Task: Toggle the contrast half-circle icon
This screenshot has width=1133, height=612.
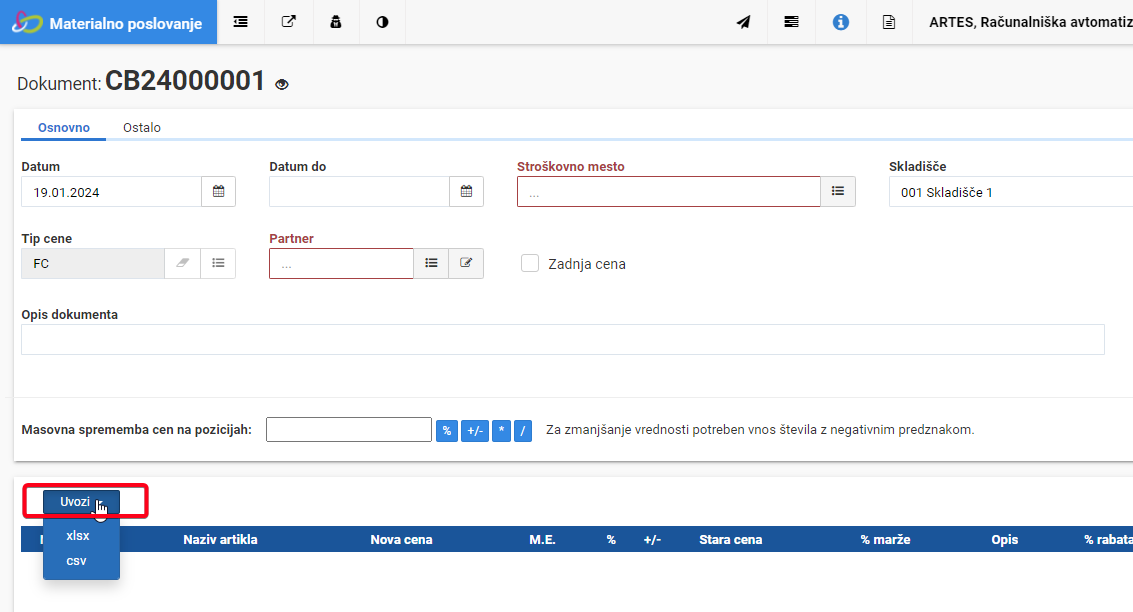Action: [x=382, y=22]
